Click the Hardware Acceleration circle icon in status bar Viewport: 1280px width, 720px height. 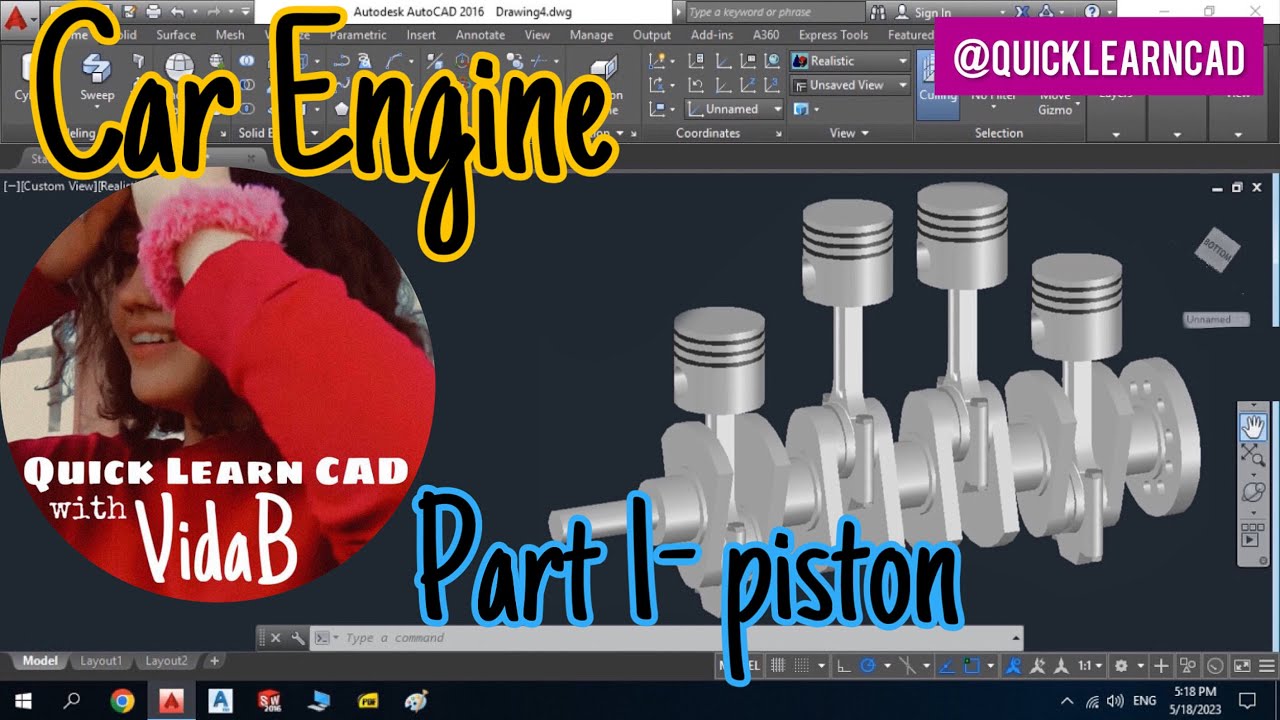tap(1215, 666)
